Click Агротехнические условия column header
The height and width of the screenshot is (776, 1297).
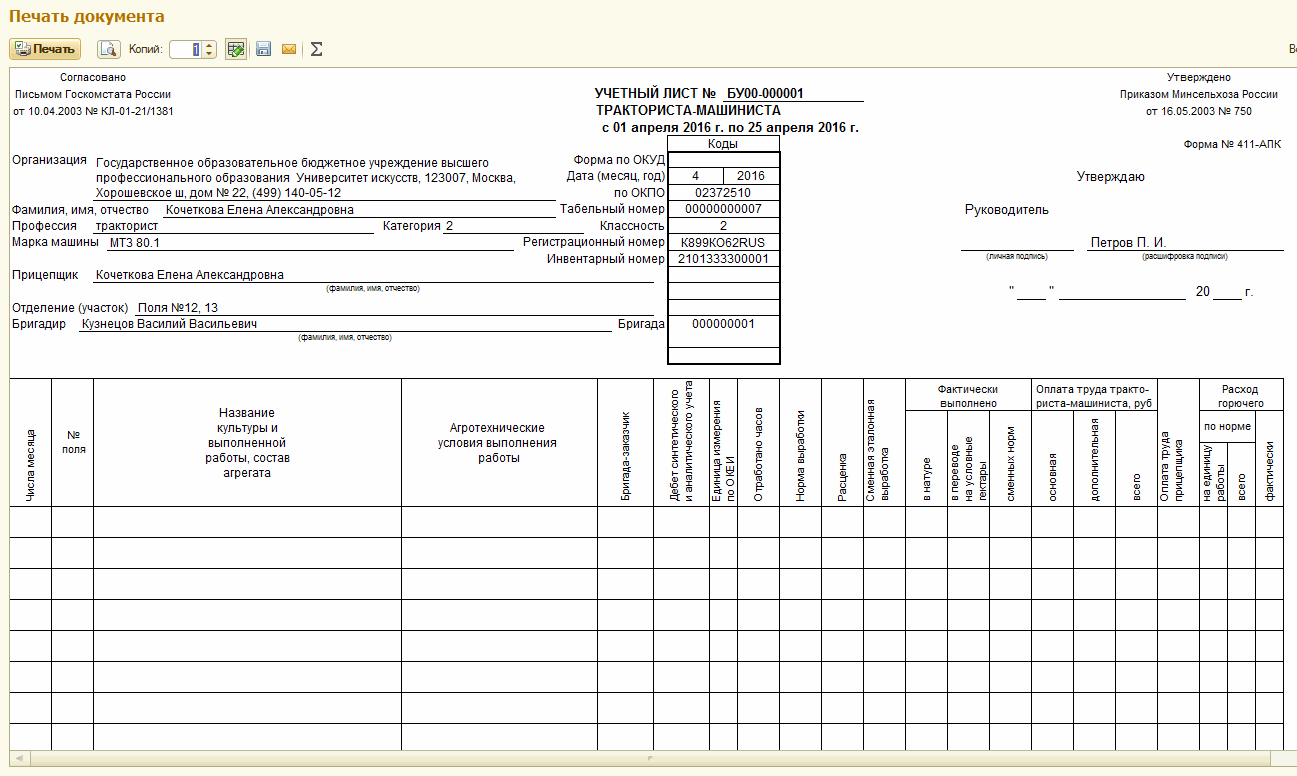tap(498, 443)
